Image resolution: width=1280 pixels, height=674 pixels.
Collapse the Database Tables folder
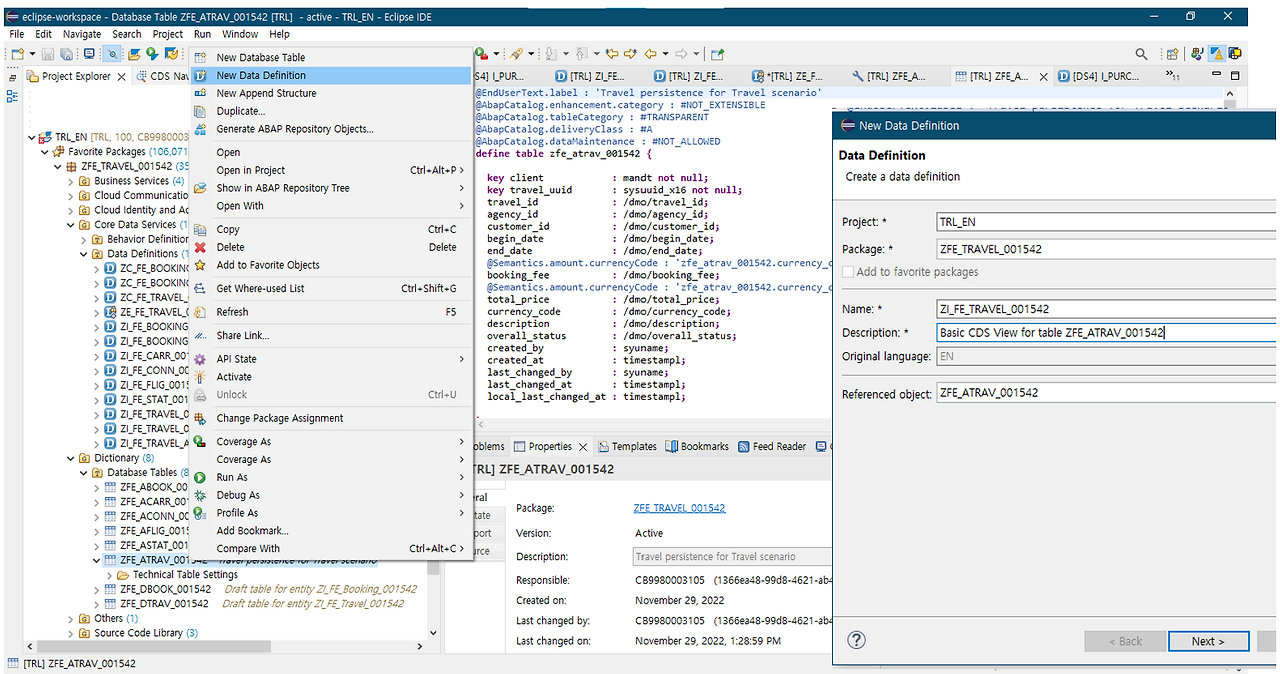point(84,473)
